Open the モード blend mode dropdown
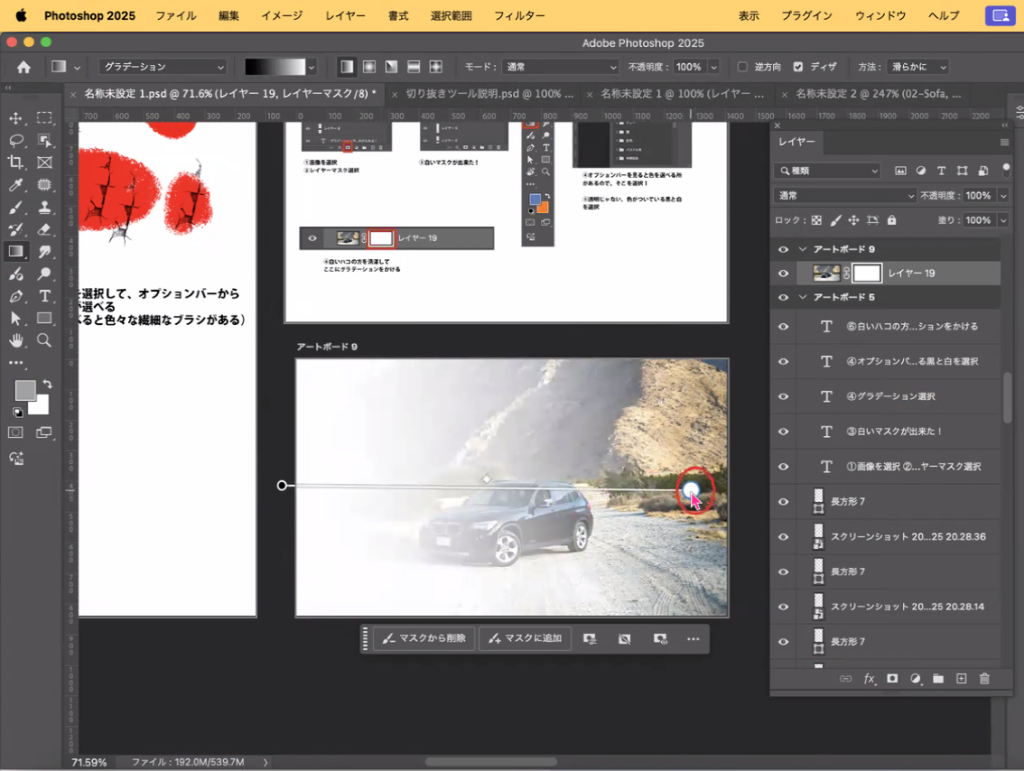Screen dimensions: 1024x771 pos(560,67)
